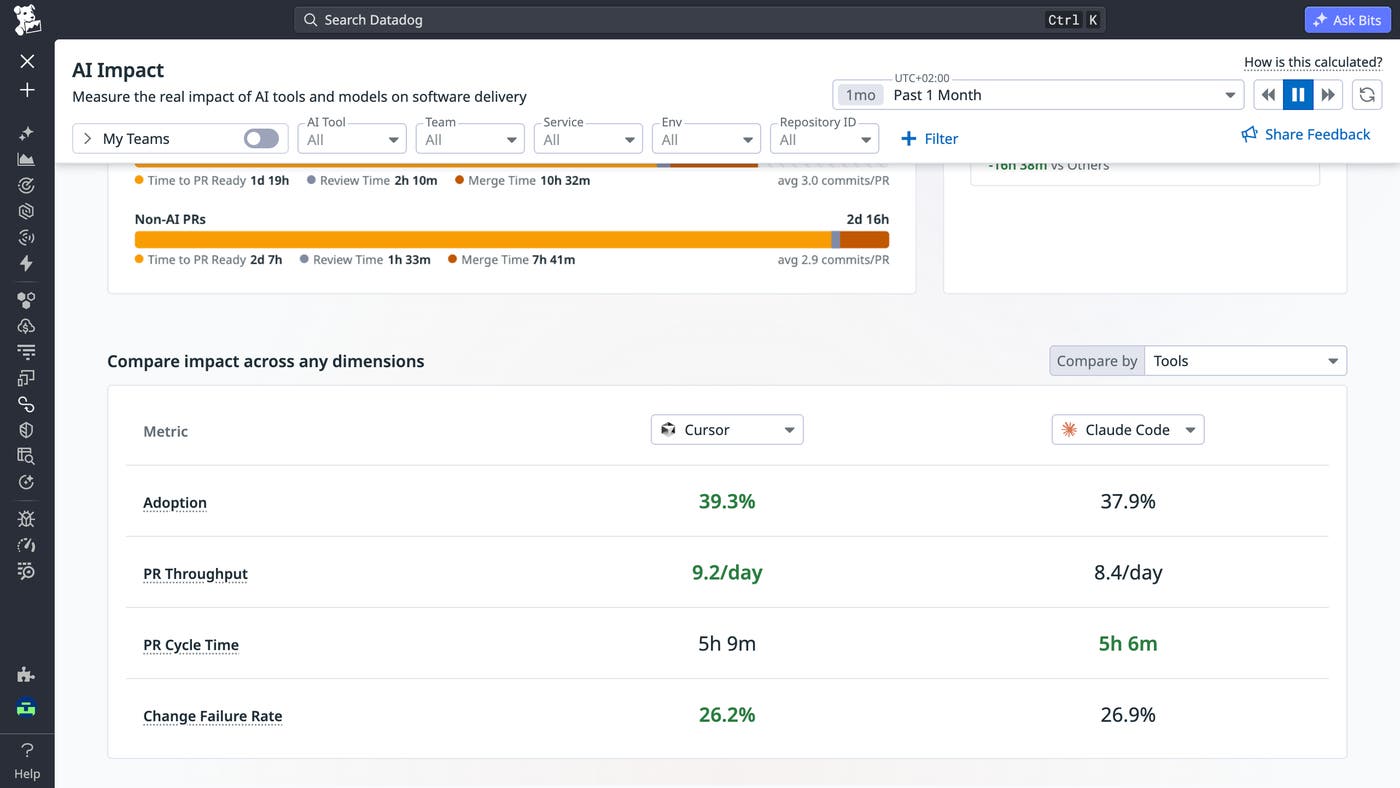Change the Cursor tool column selector
This screenshot has height=788, width=1400.
727,430
